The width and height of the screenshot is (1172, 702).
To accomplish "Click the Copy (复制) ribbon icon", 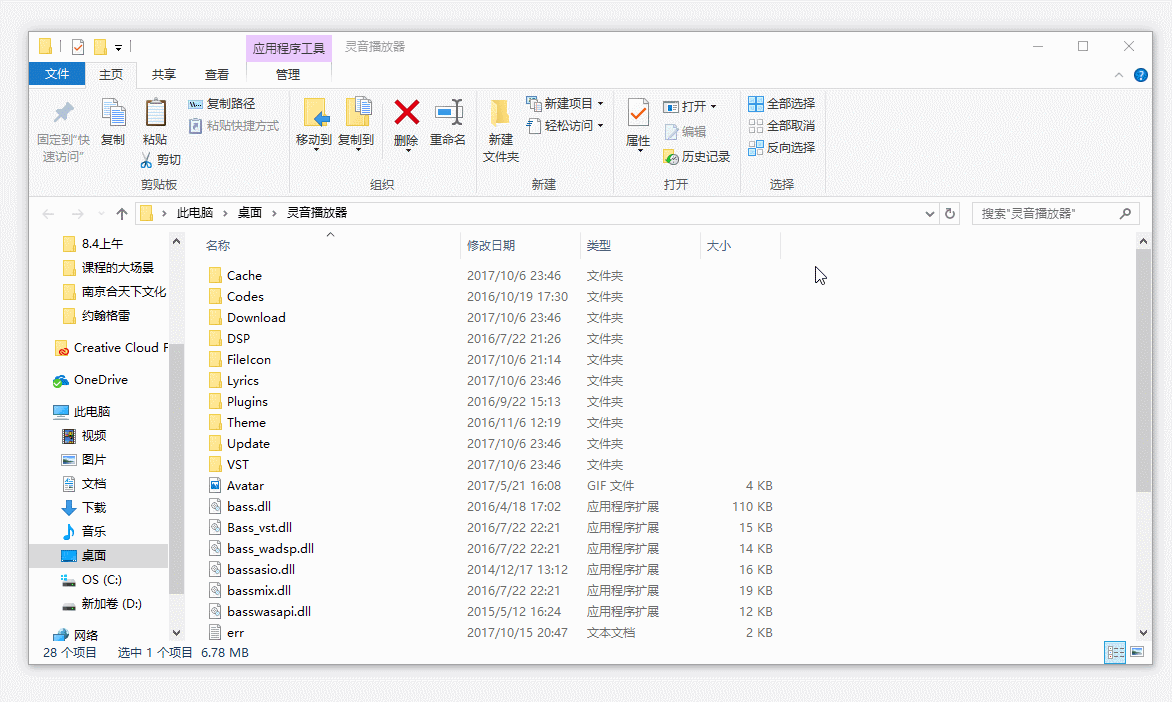I will pyautogui.click(x=113, y=114).
